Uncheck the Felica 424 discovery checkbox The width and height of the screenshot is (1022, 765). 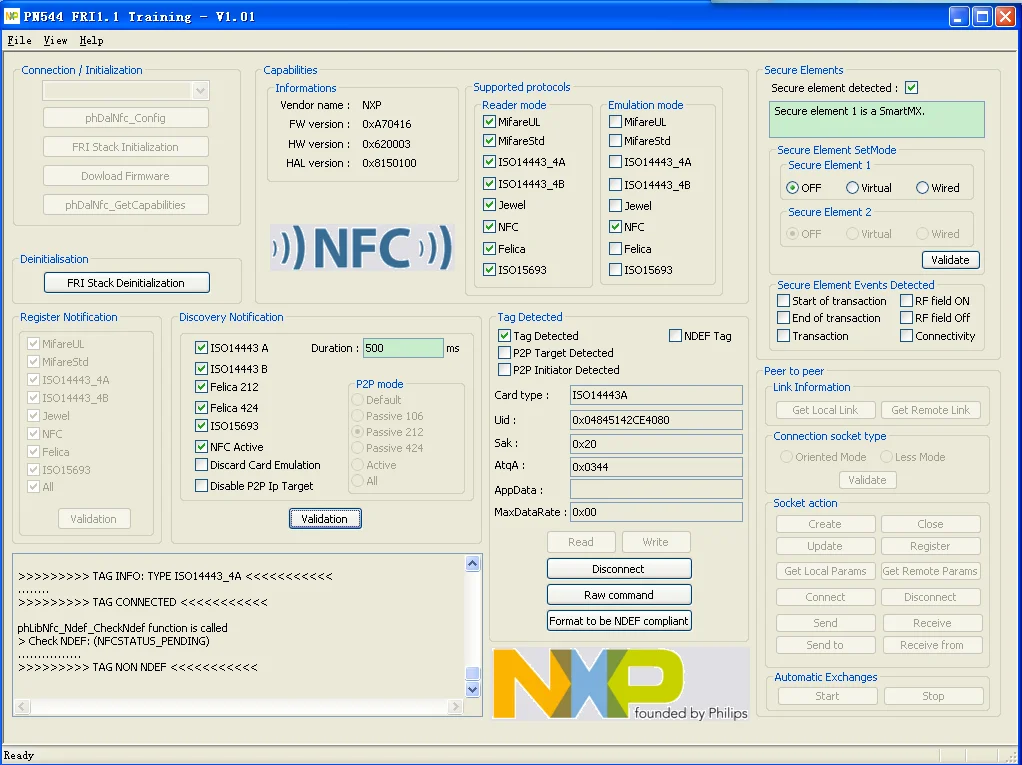[x=201, y=408]
